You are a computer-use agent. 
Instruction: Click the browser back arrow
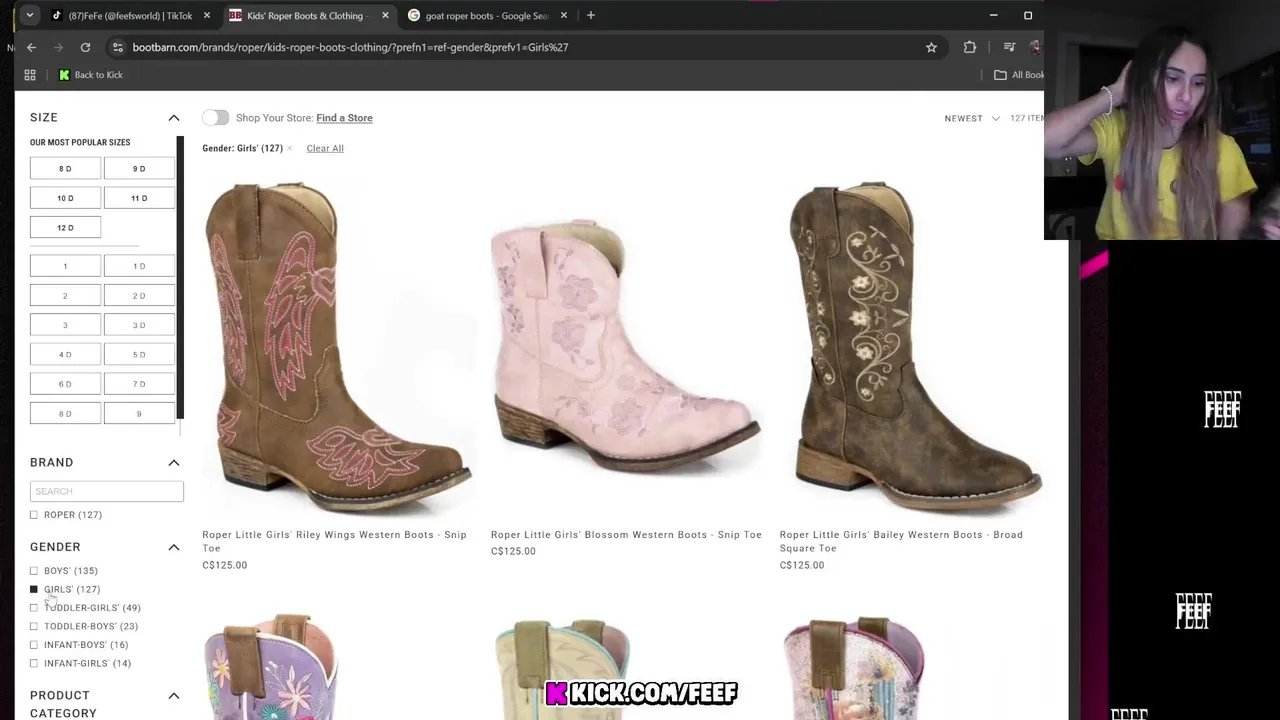tap(31, 47)
